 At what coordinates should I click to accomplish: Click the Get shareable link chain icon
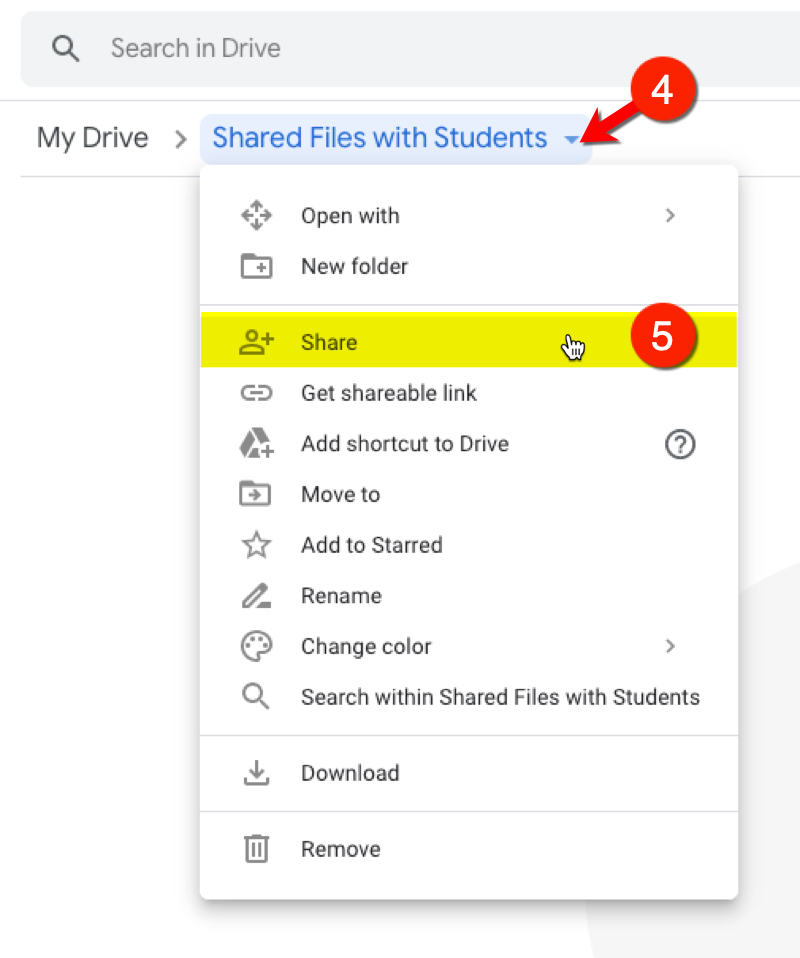(x=256, y=393)
